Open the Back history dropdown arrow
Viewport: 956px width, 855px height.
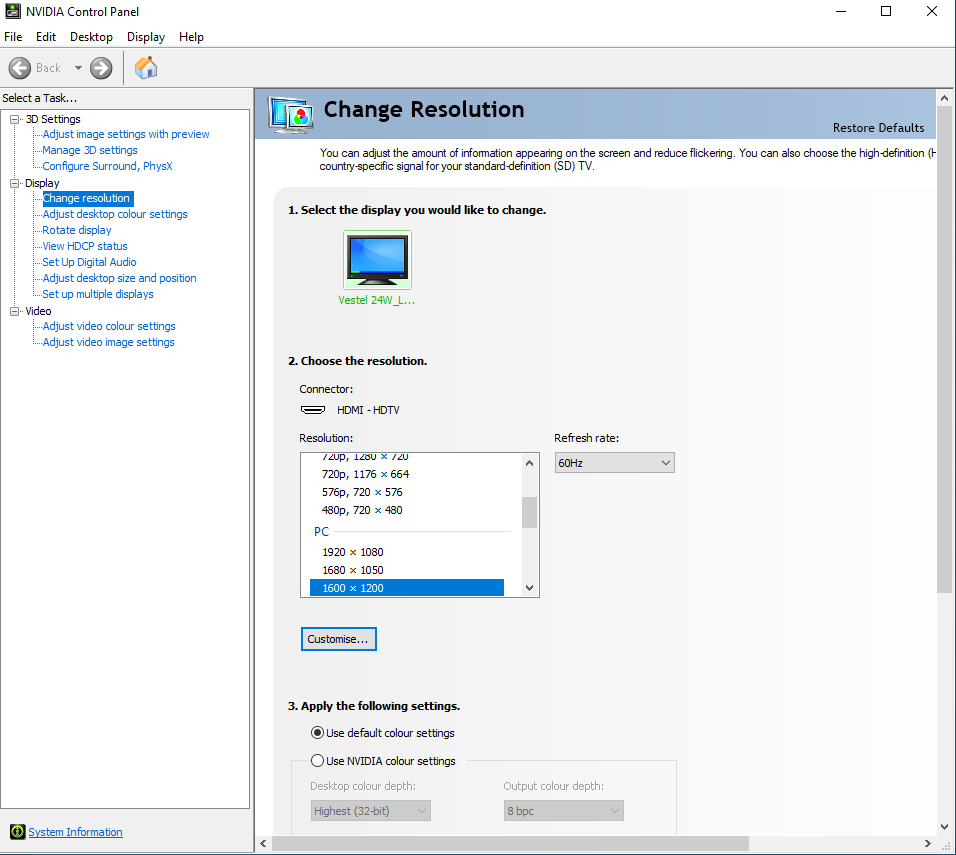[x=78, y=68]
